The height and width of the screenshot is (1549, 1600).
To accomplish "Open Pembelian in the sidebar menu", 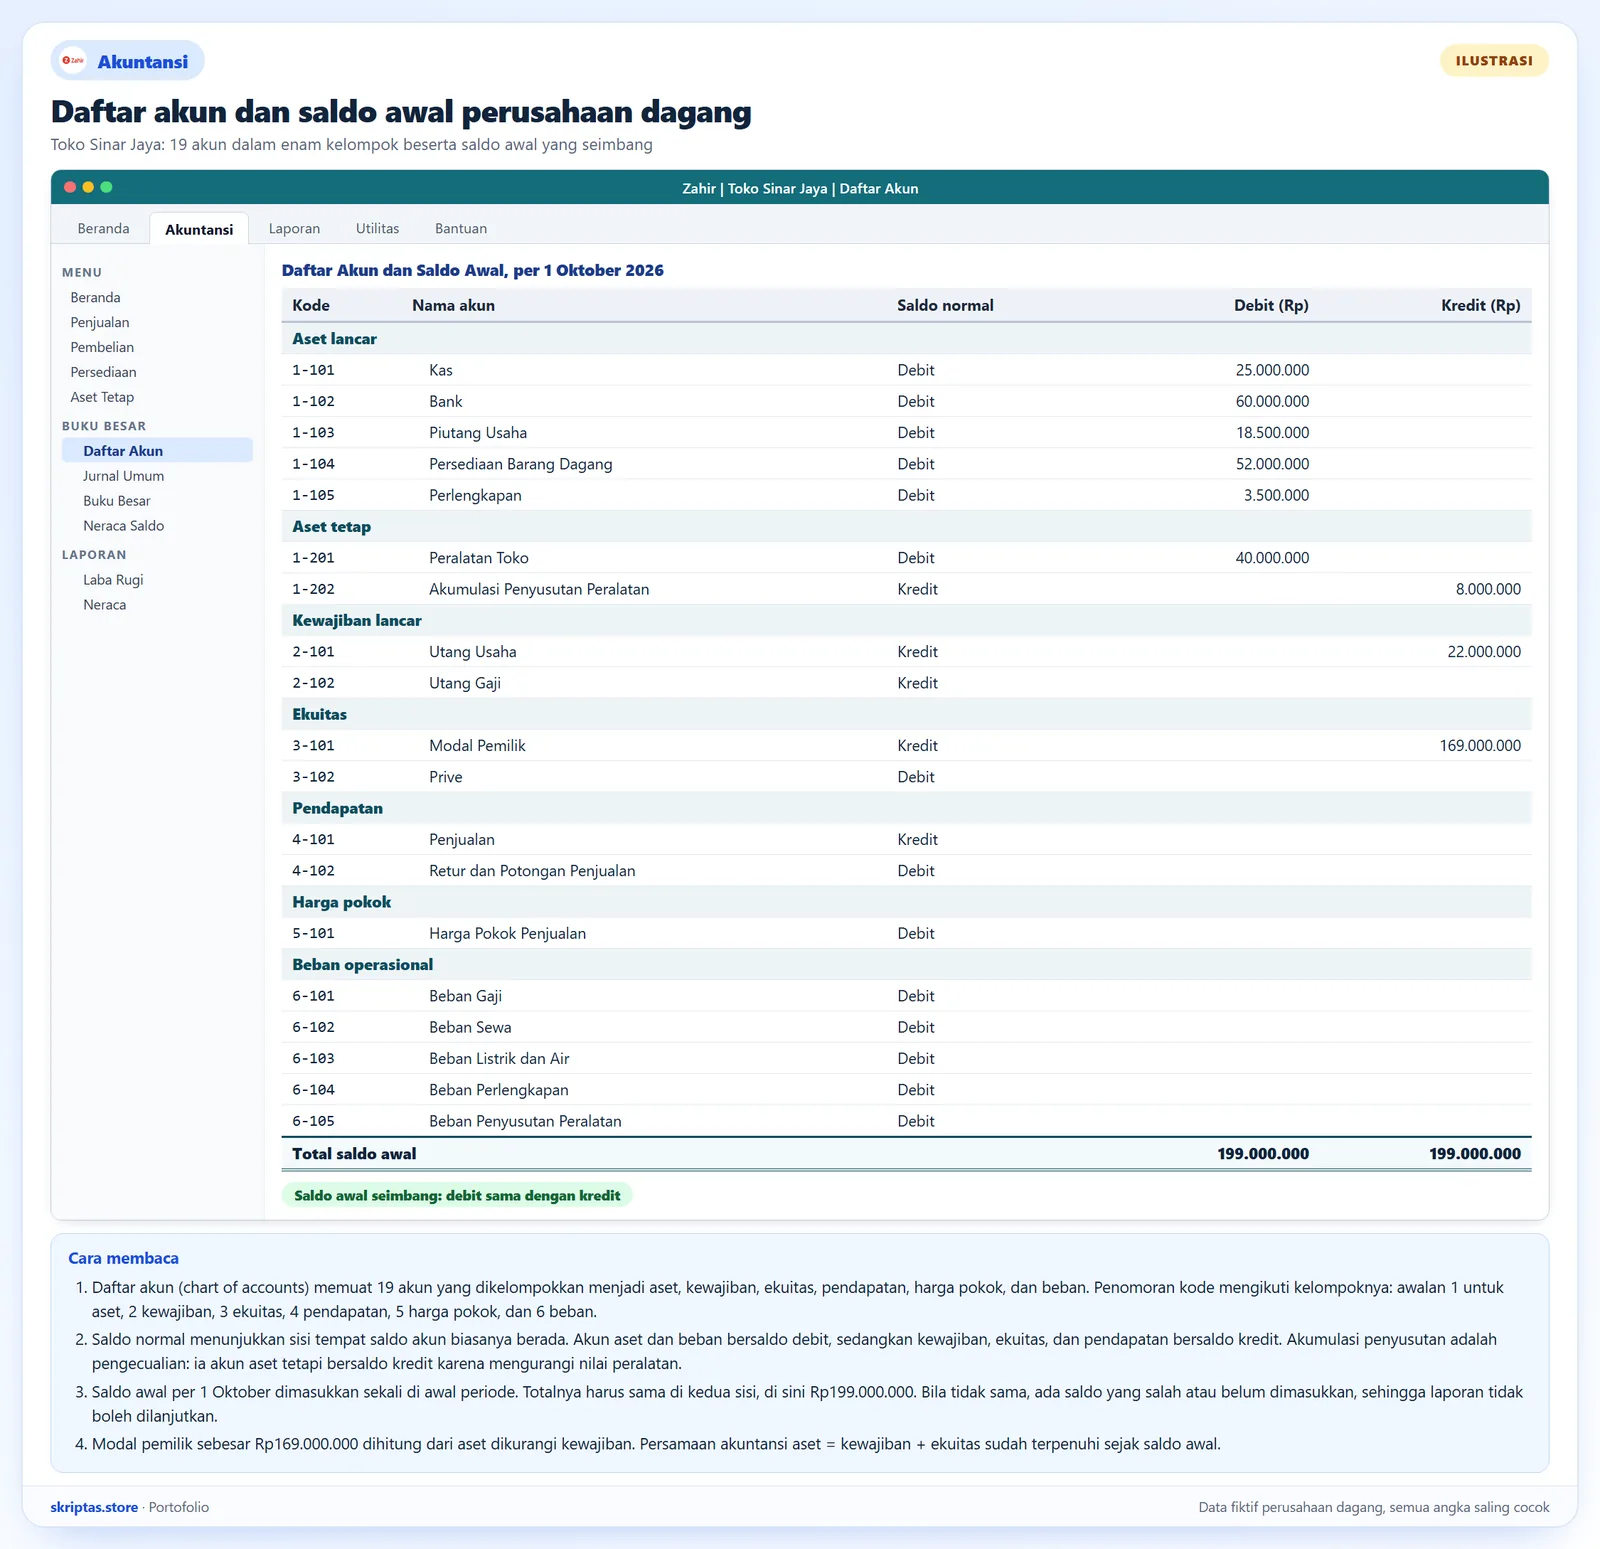I will tap(102, 348).
